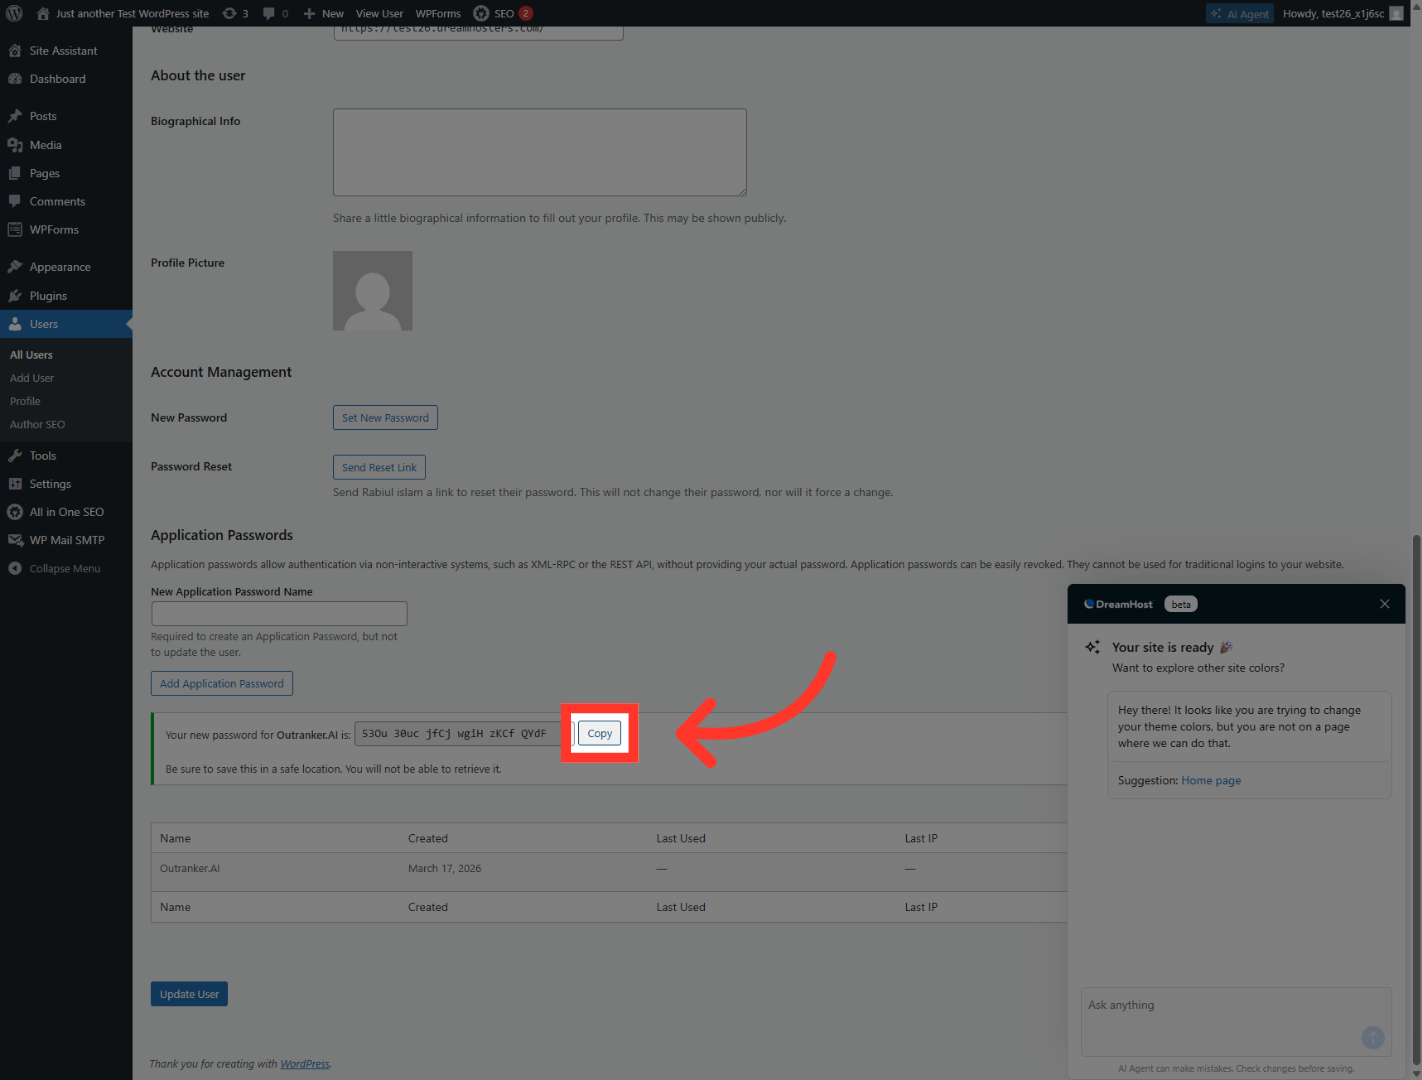Open the updates icon showing 3

(235, 13)
